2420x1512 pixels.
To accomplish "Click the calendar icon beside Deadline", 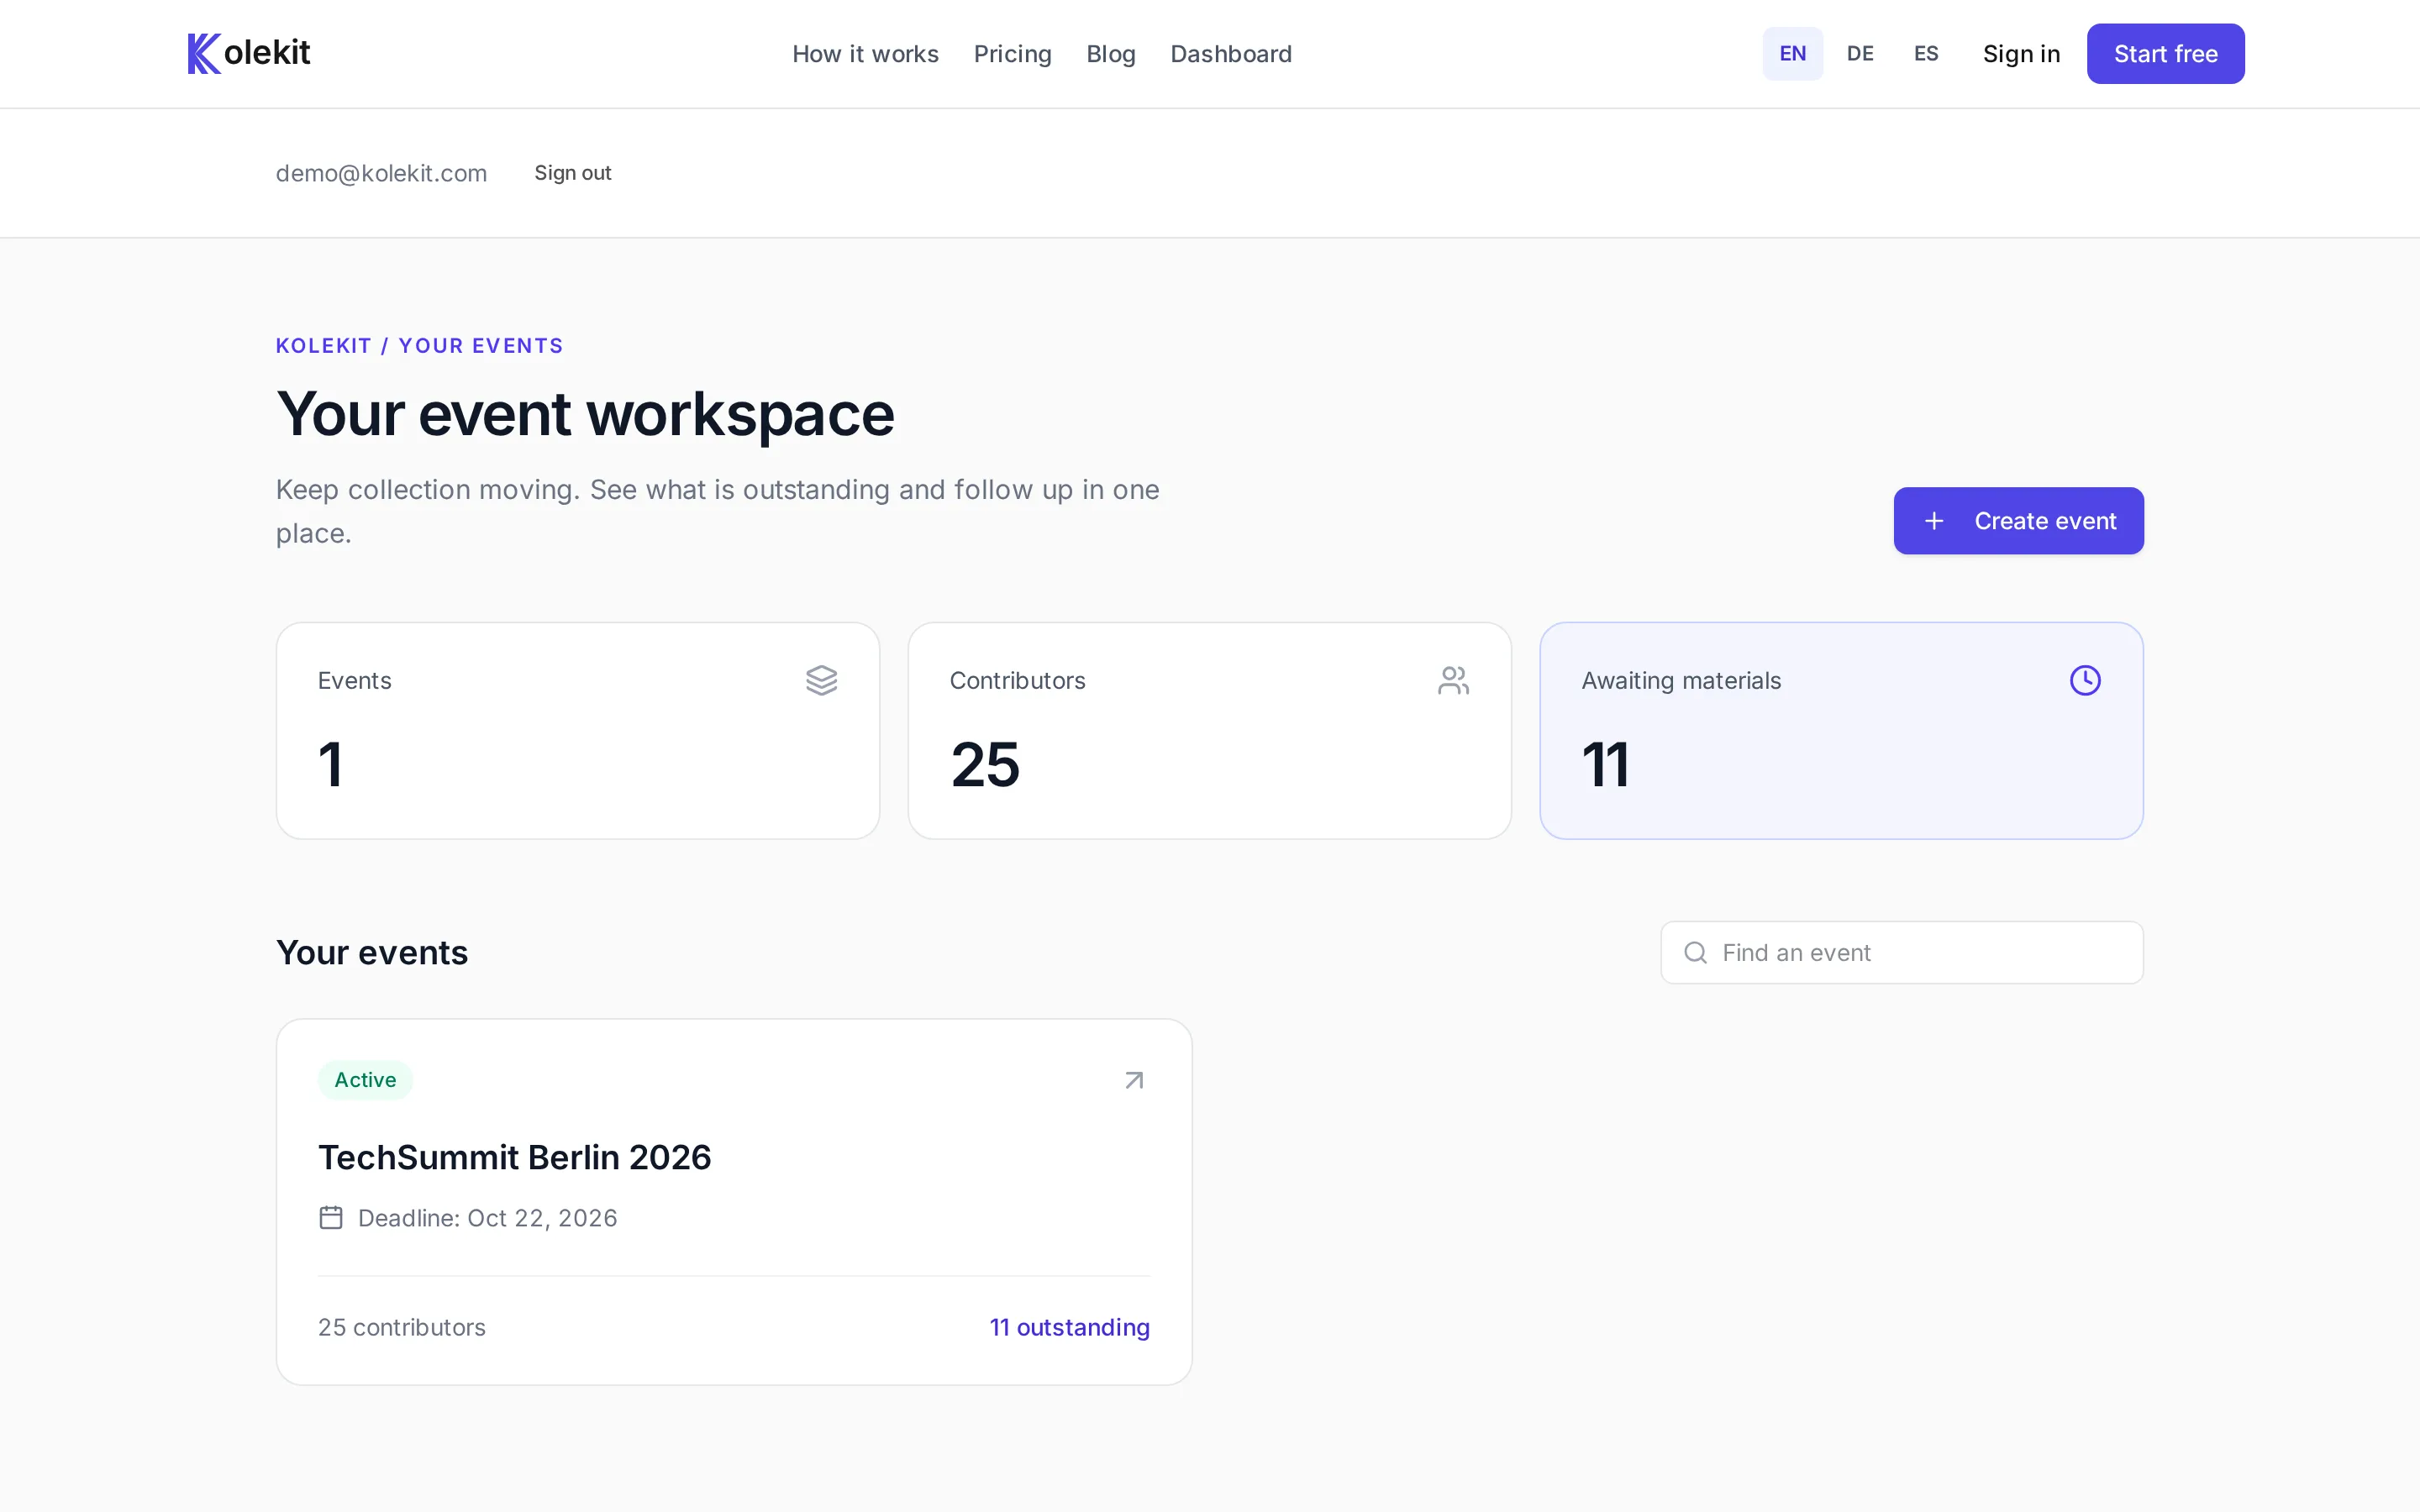I will [331, 1217].
